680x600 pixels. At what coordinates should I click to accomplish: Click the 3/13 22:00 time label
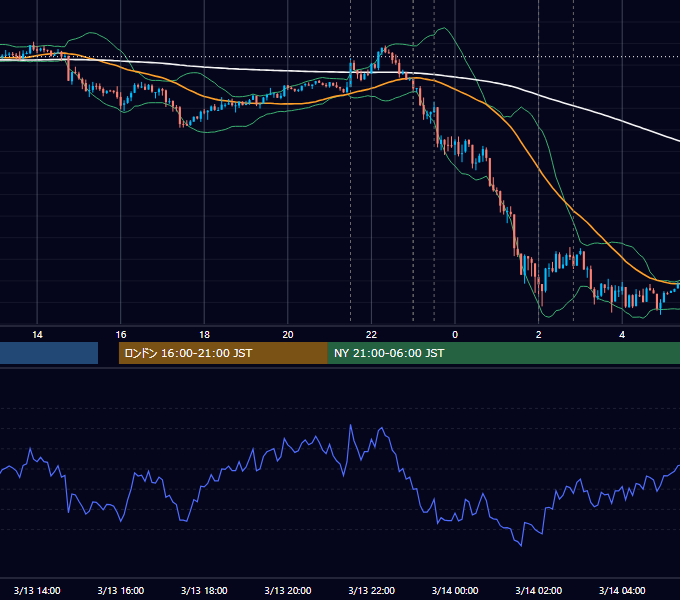pyautogui.click(x=371, y=590)
